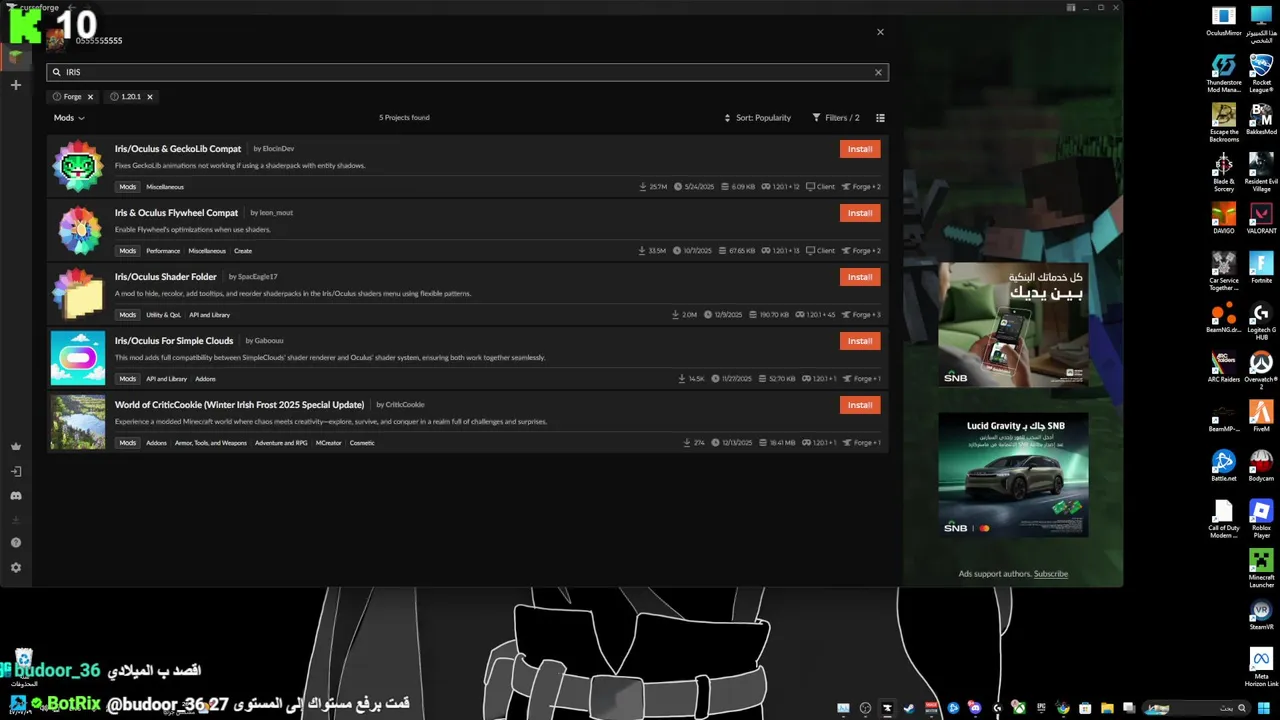Open File Explorer from the taskbar

1107,708
